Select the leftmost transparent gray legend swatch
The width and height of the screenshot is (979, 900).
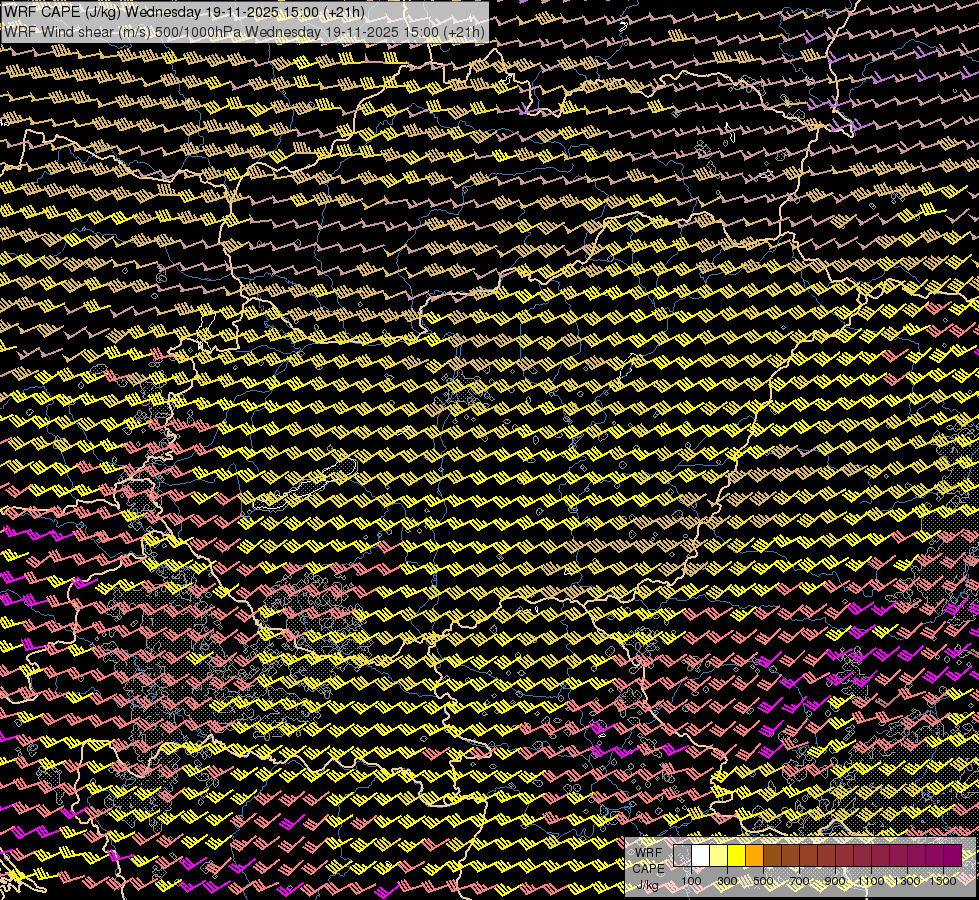point(683,855)
